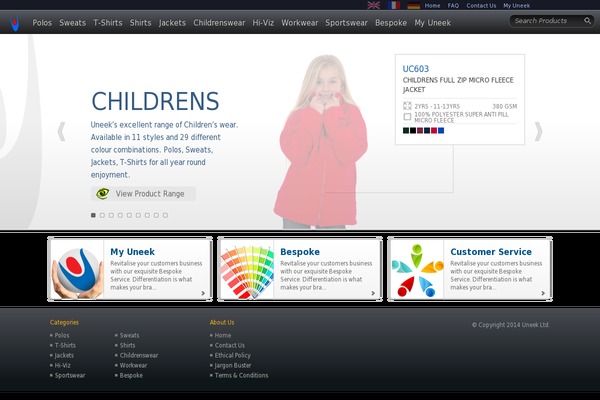Open Hi-Viz in the top navigation bar
The image size is (600, 400).
[263, 23]
